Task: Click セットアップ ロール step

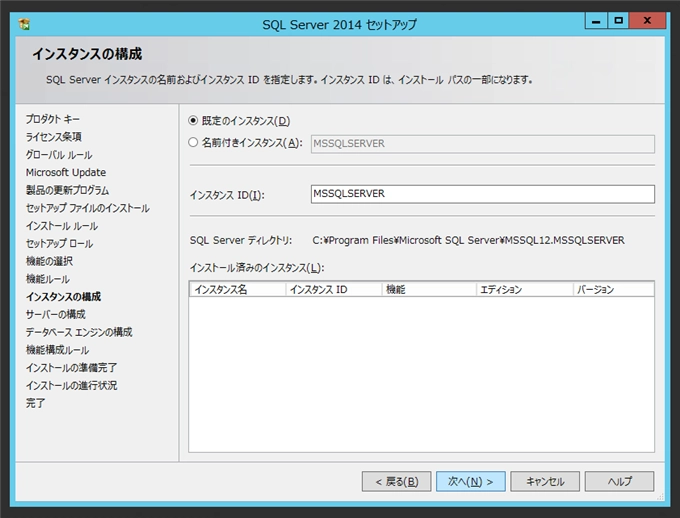Action: (x=59, y=243)
